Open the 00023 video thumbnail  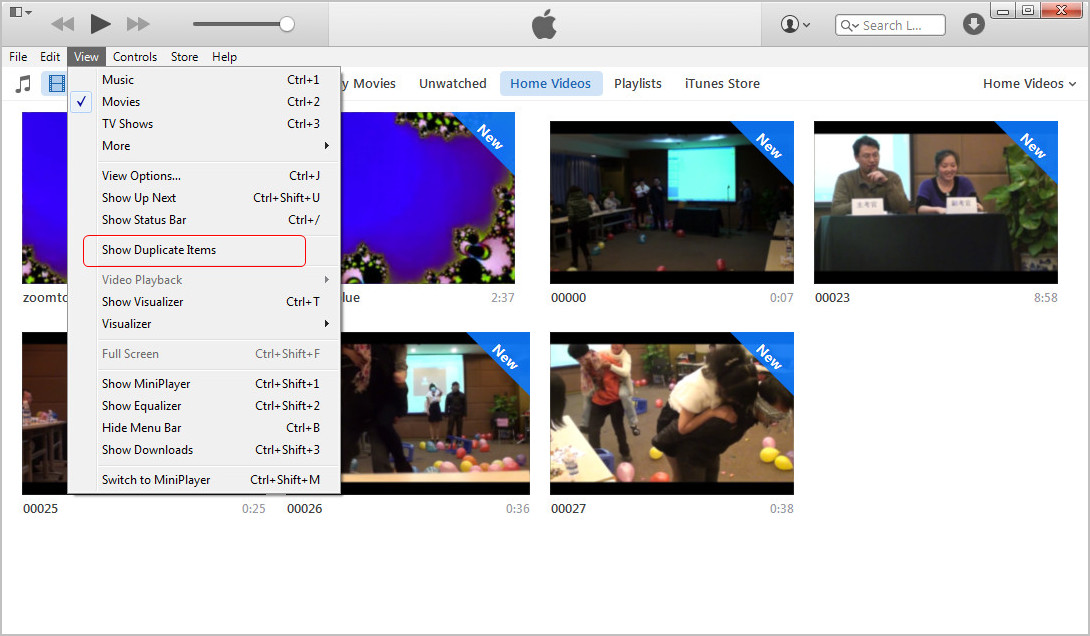point(936,202)
